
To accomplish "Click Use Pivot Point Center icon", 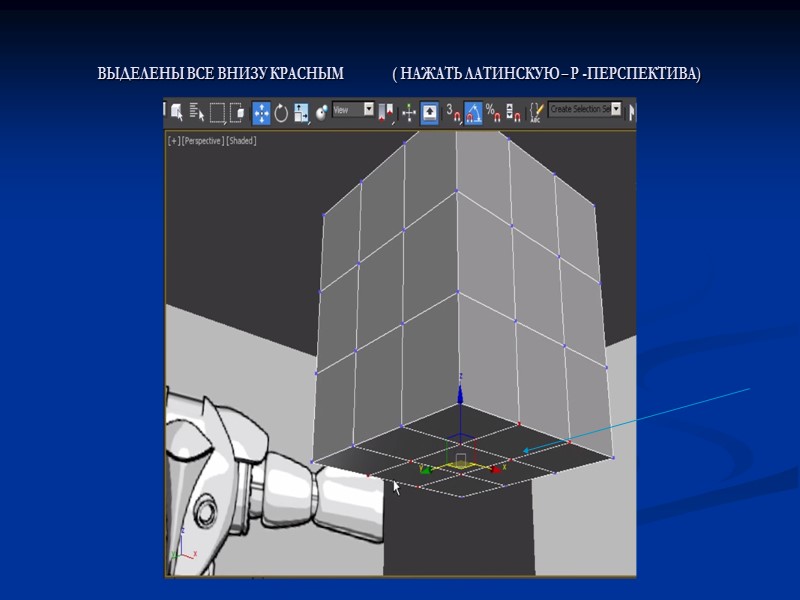I will click(386, 113).
